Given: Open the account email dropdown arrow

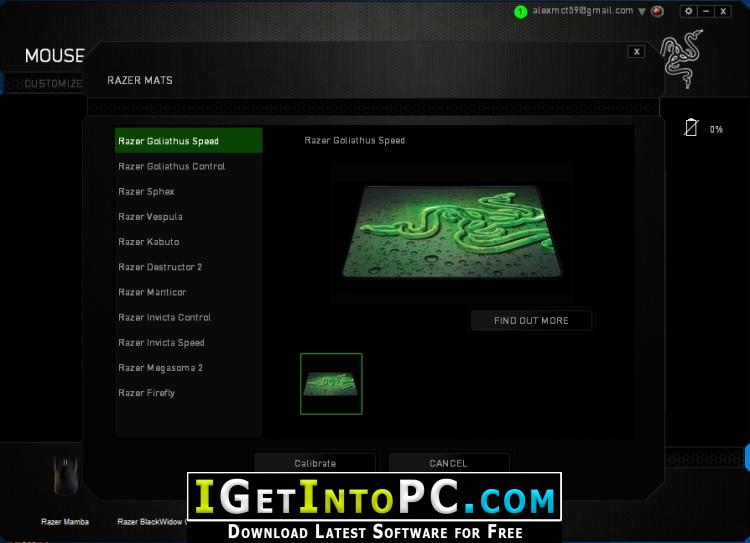Looking at the screenshot, I should (642, 11).
